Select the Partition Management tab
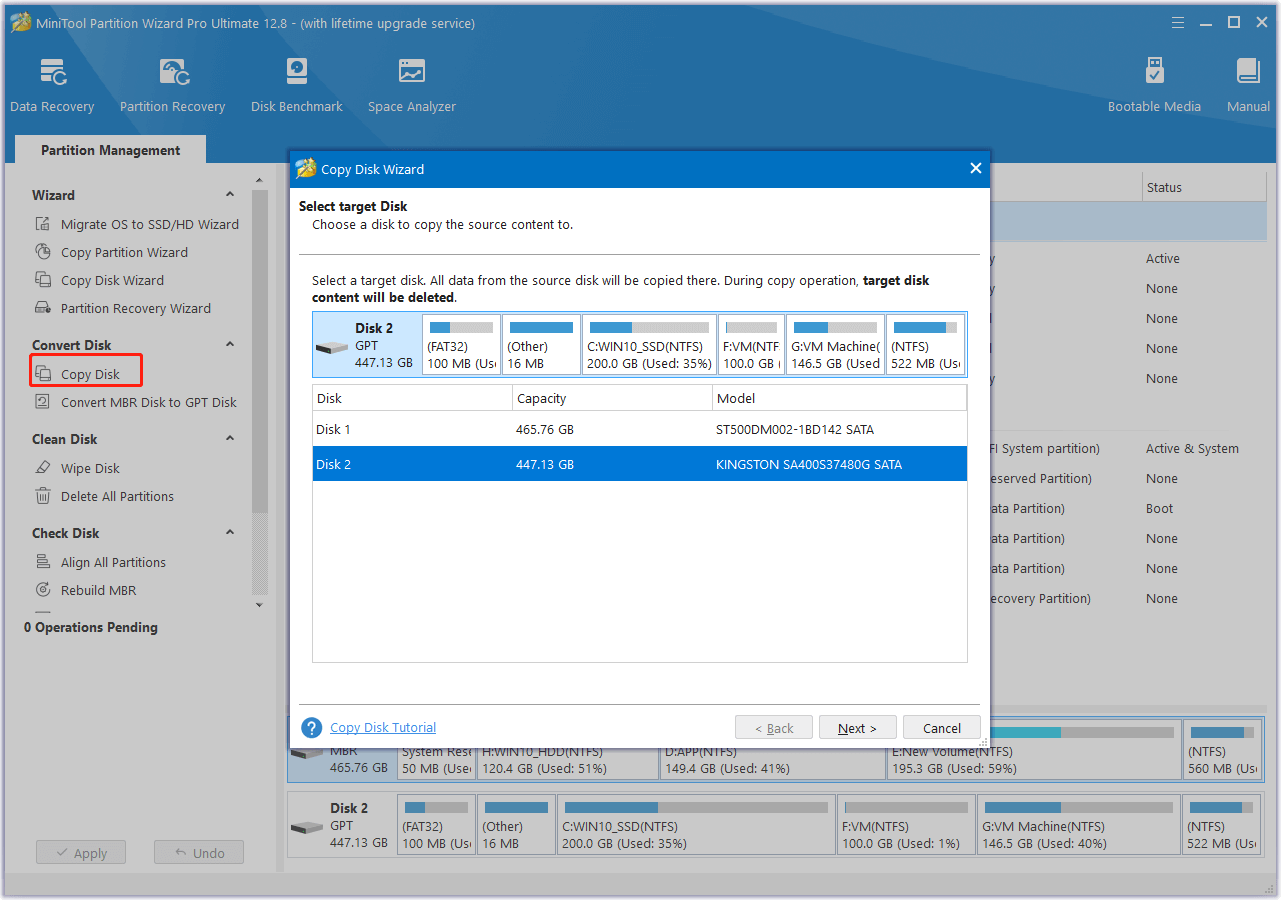 pos(111,150)
